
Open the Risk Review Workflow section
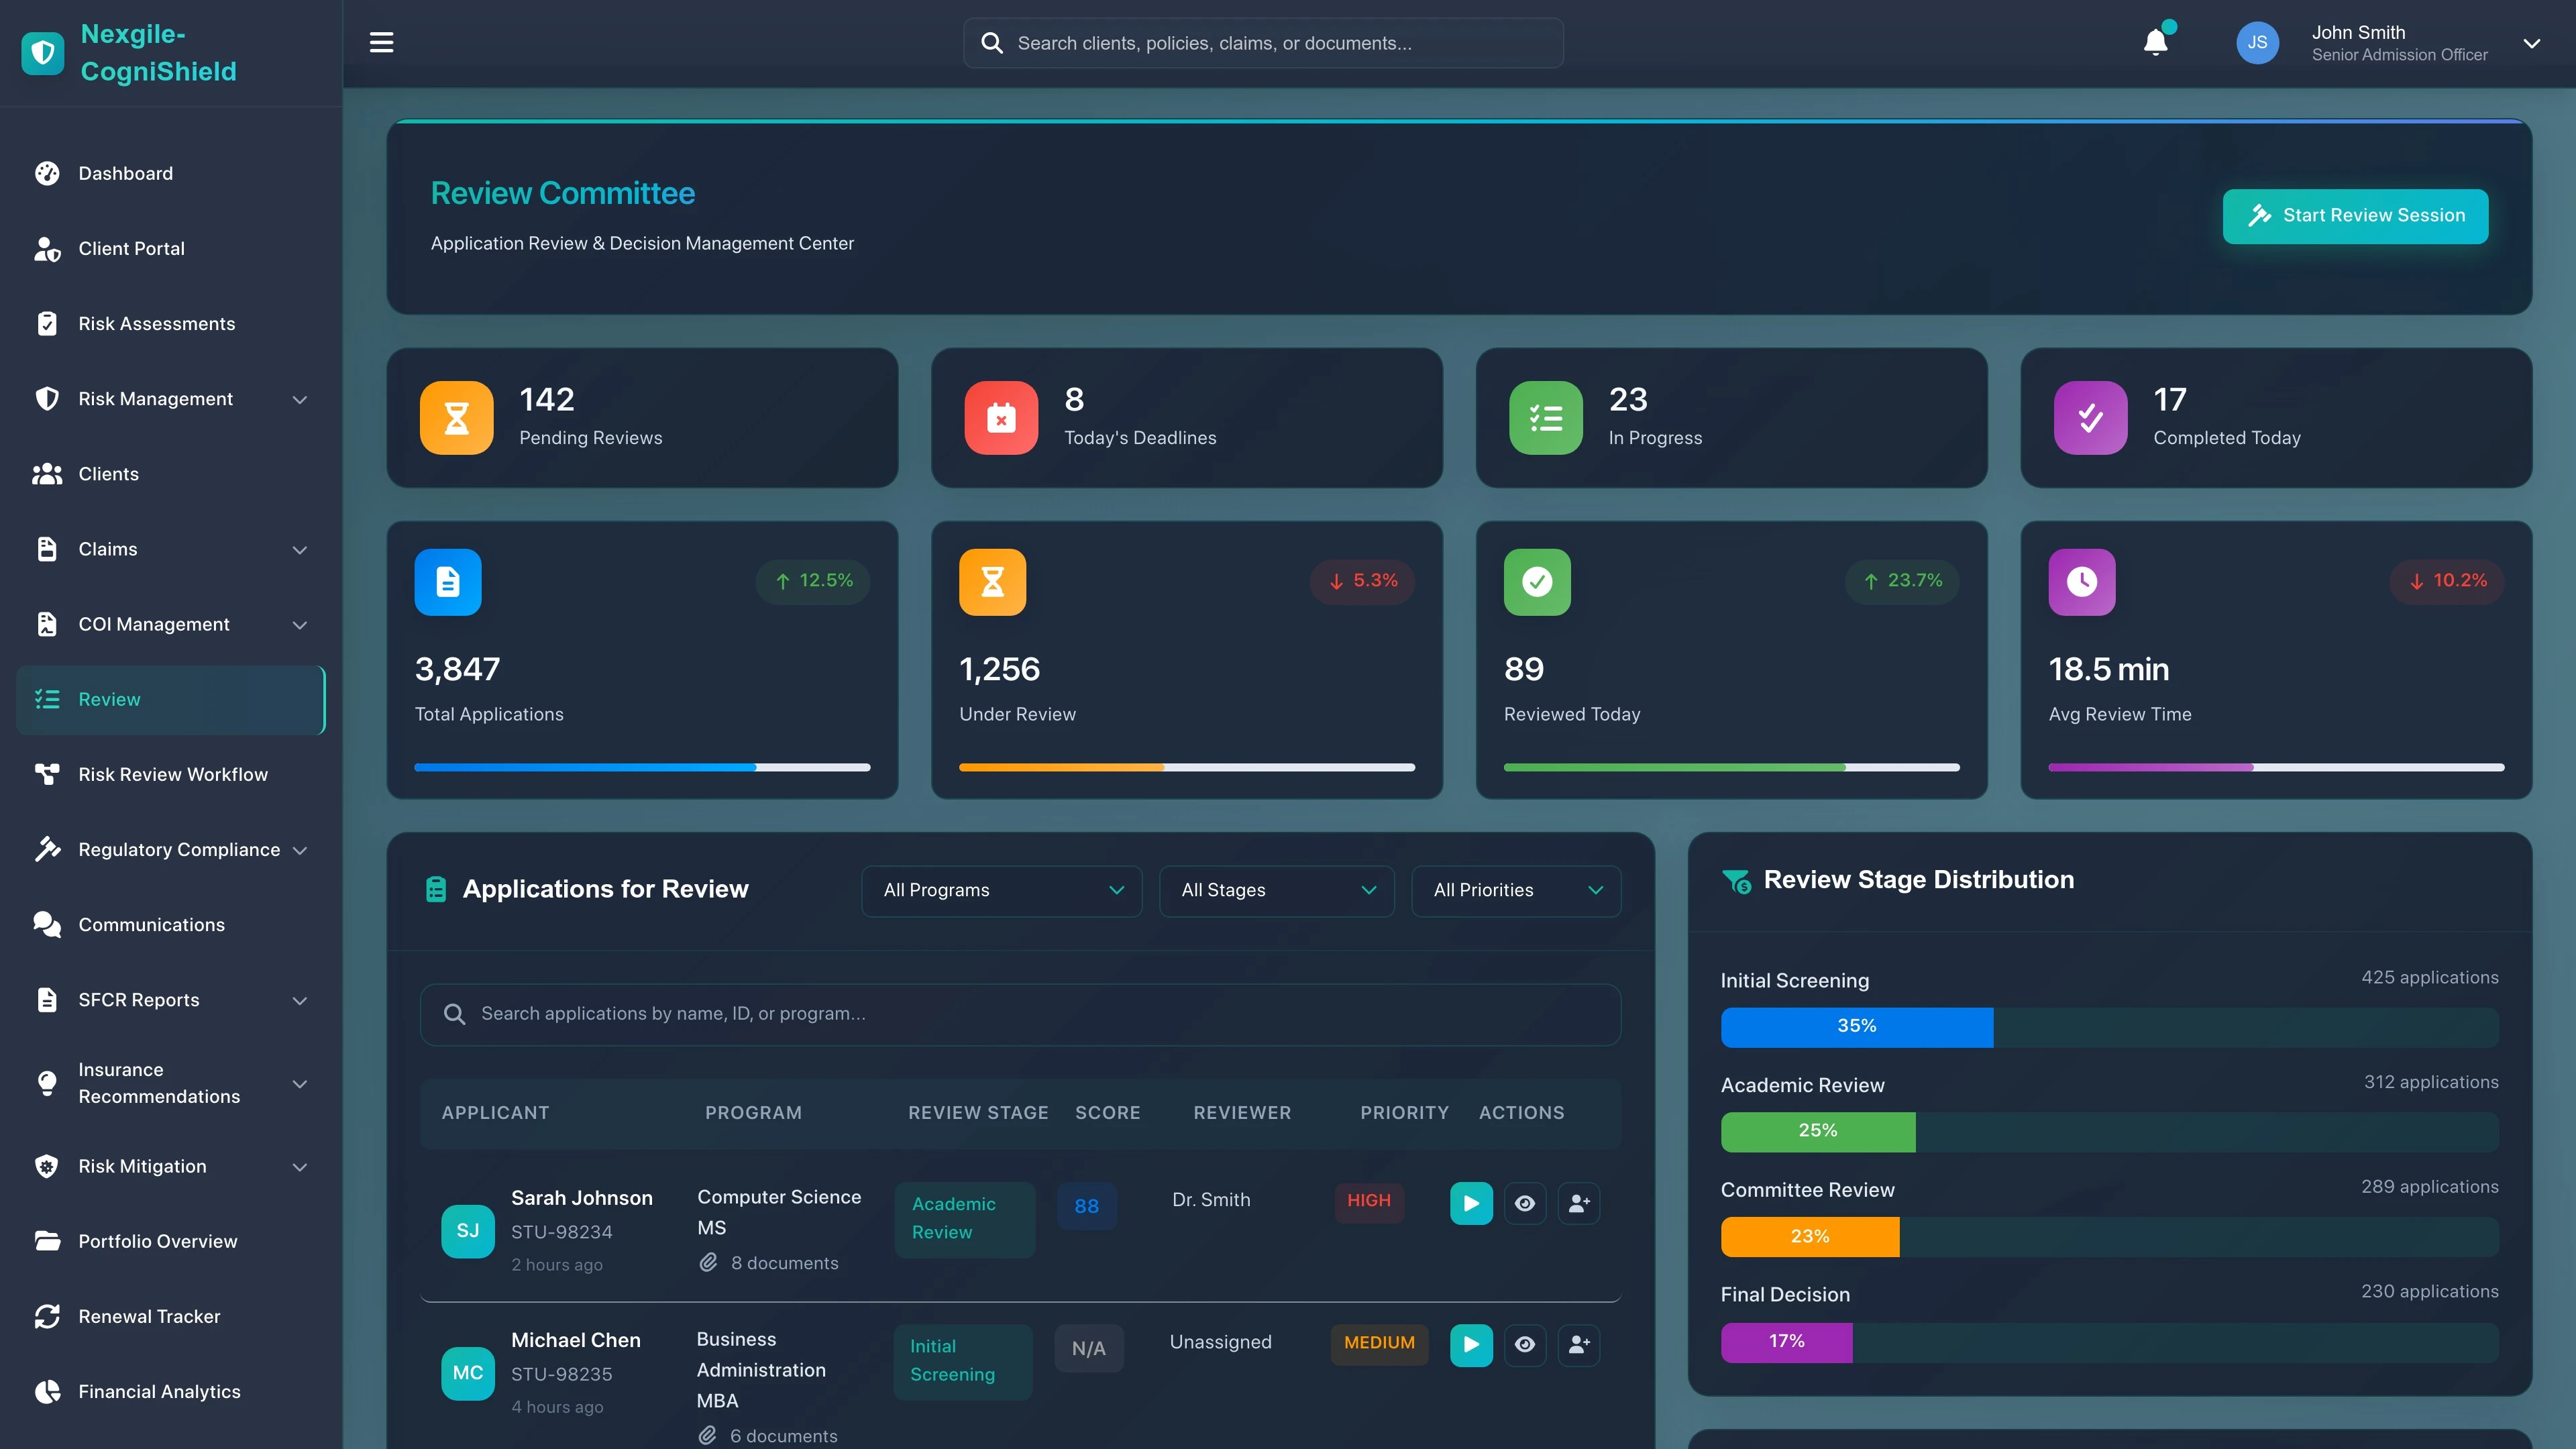tap(172, 773)
